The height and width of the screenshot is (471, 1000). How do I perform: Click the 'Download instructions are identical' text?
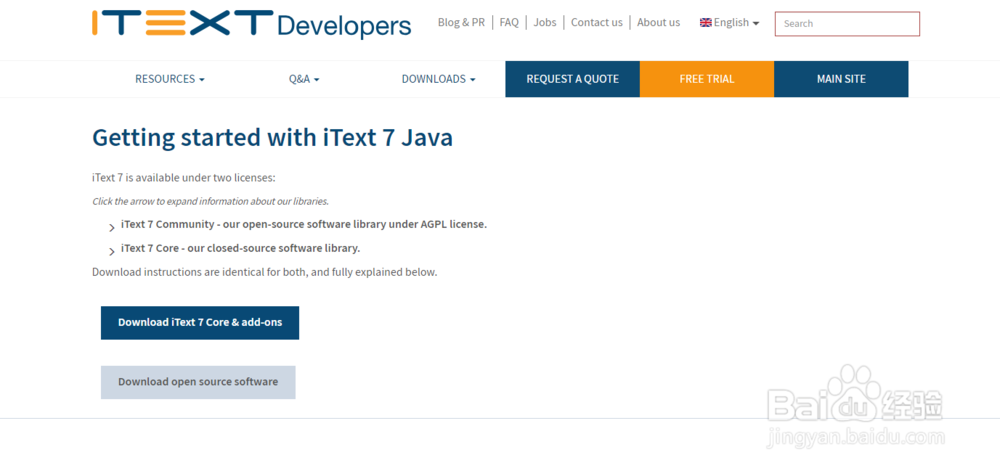(265, 272)
